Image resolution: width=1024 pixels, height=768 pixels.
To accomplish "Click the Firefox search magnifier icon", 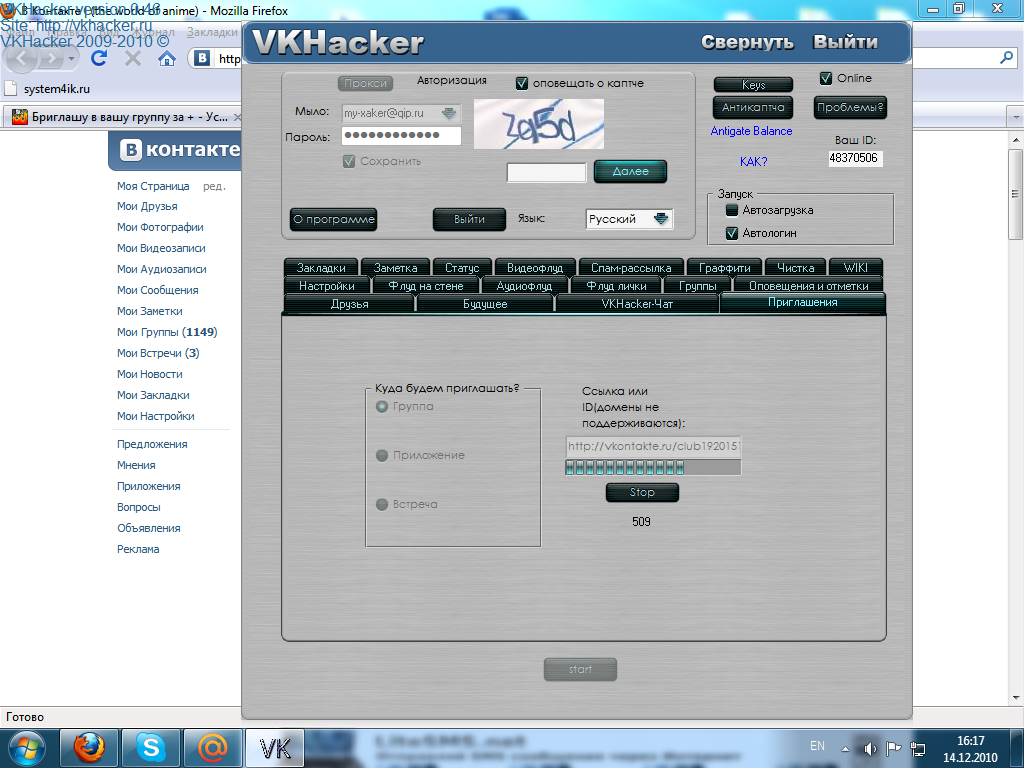I will point(1006,58).
